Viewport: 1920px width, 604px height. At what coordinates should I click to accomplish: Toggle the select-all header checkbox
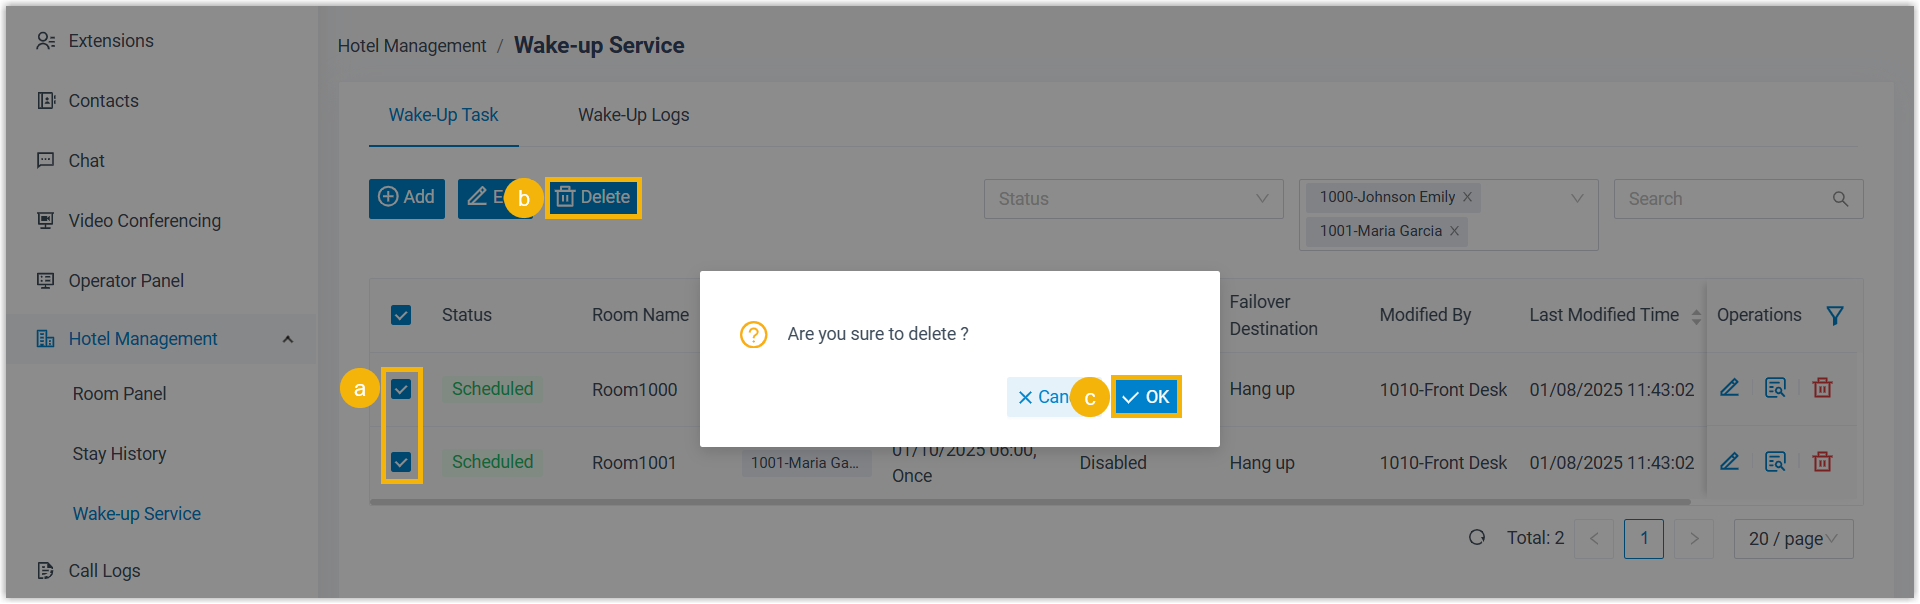click(401, 316)
